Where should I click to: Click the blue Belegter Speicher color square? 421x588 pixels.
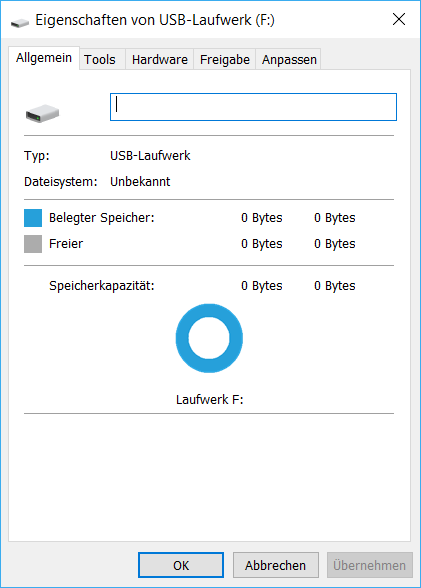point(33,218)
